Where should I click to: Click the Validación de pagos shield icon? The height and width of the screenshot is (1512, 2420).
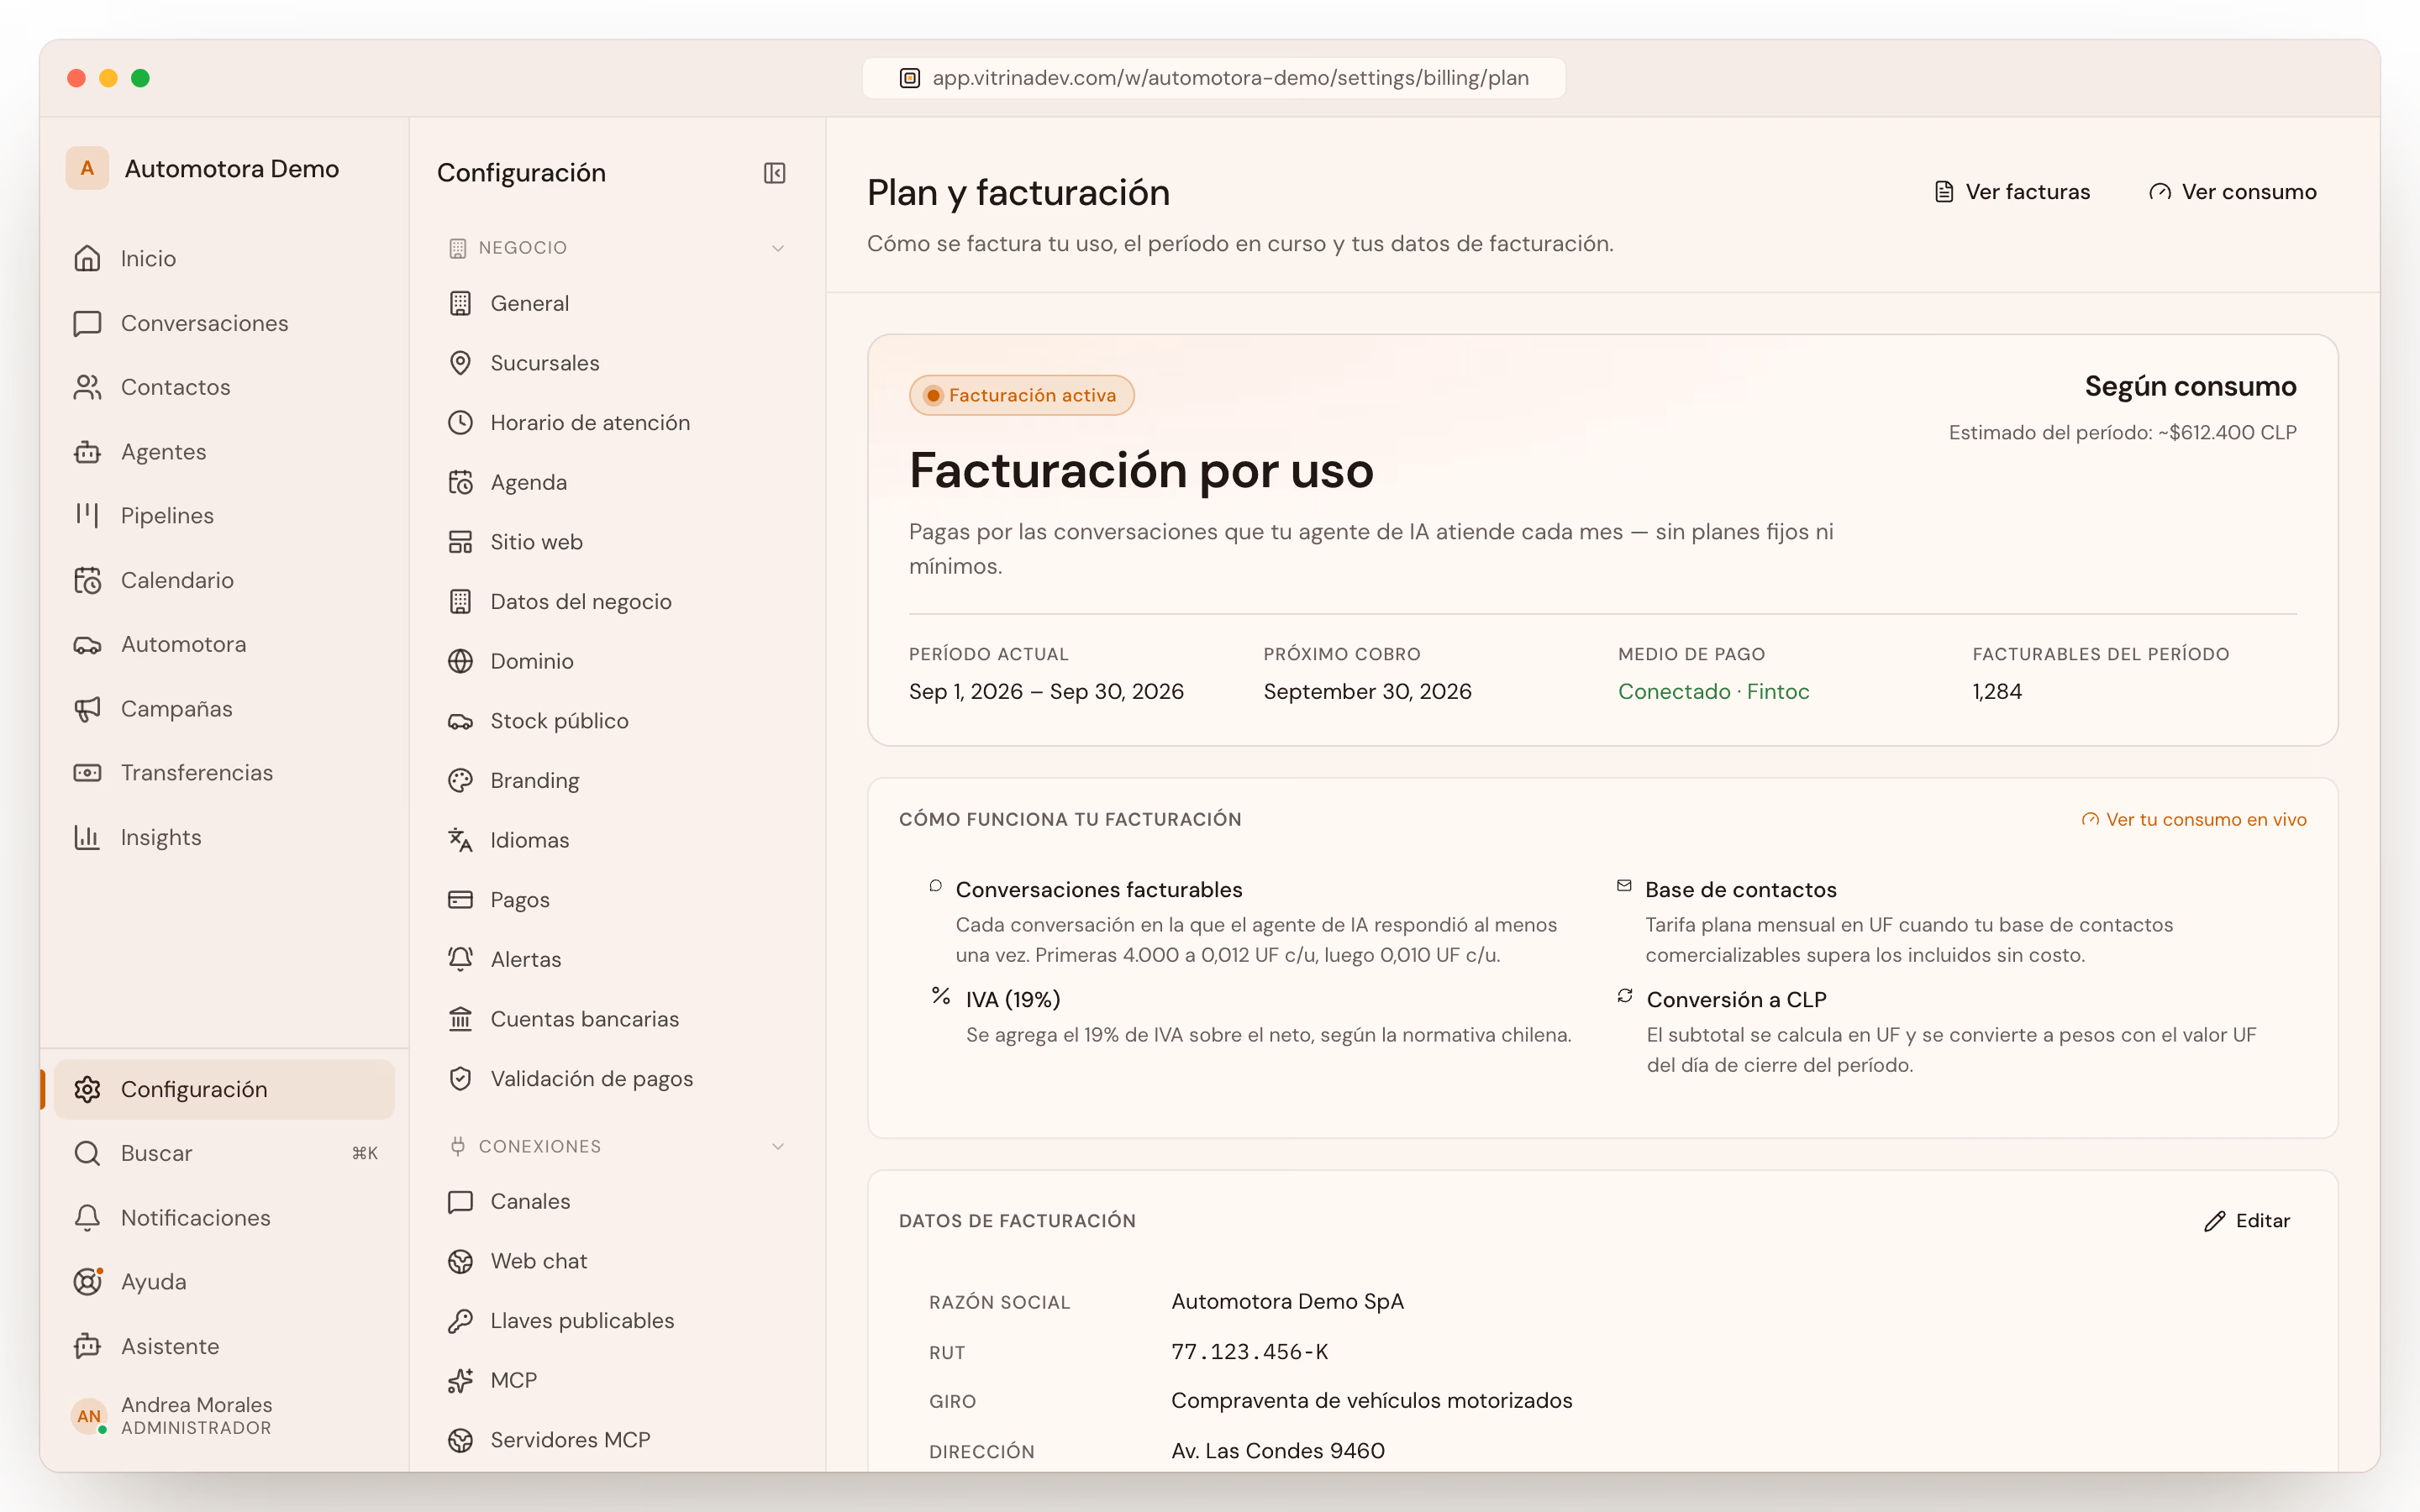coord(460,1079)
